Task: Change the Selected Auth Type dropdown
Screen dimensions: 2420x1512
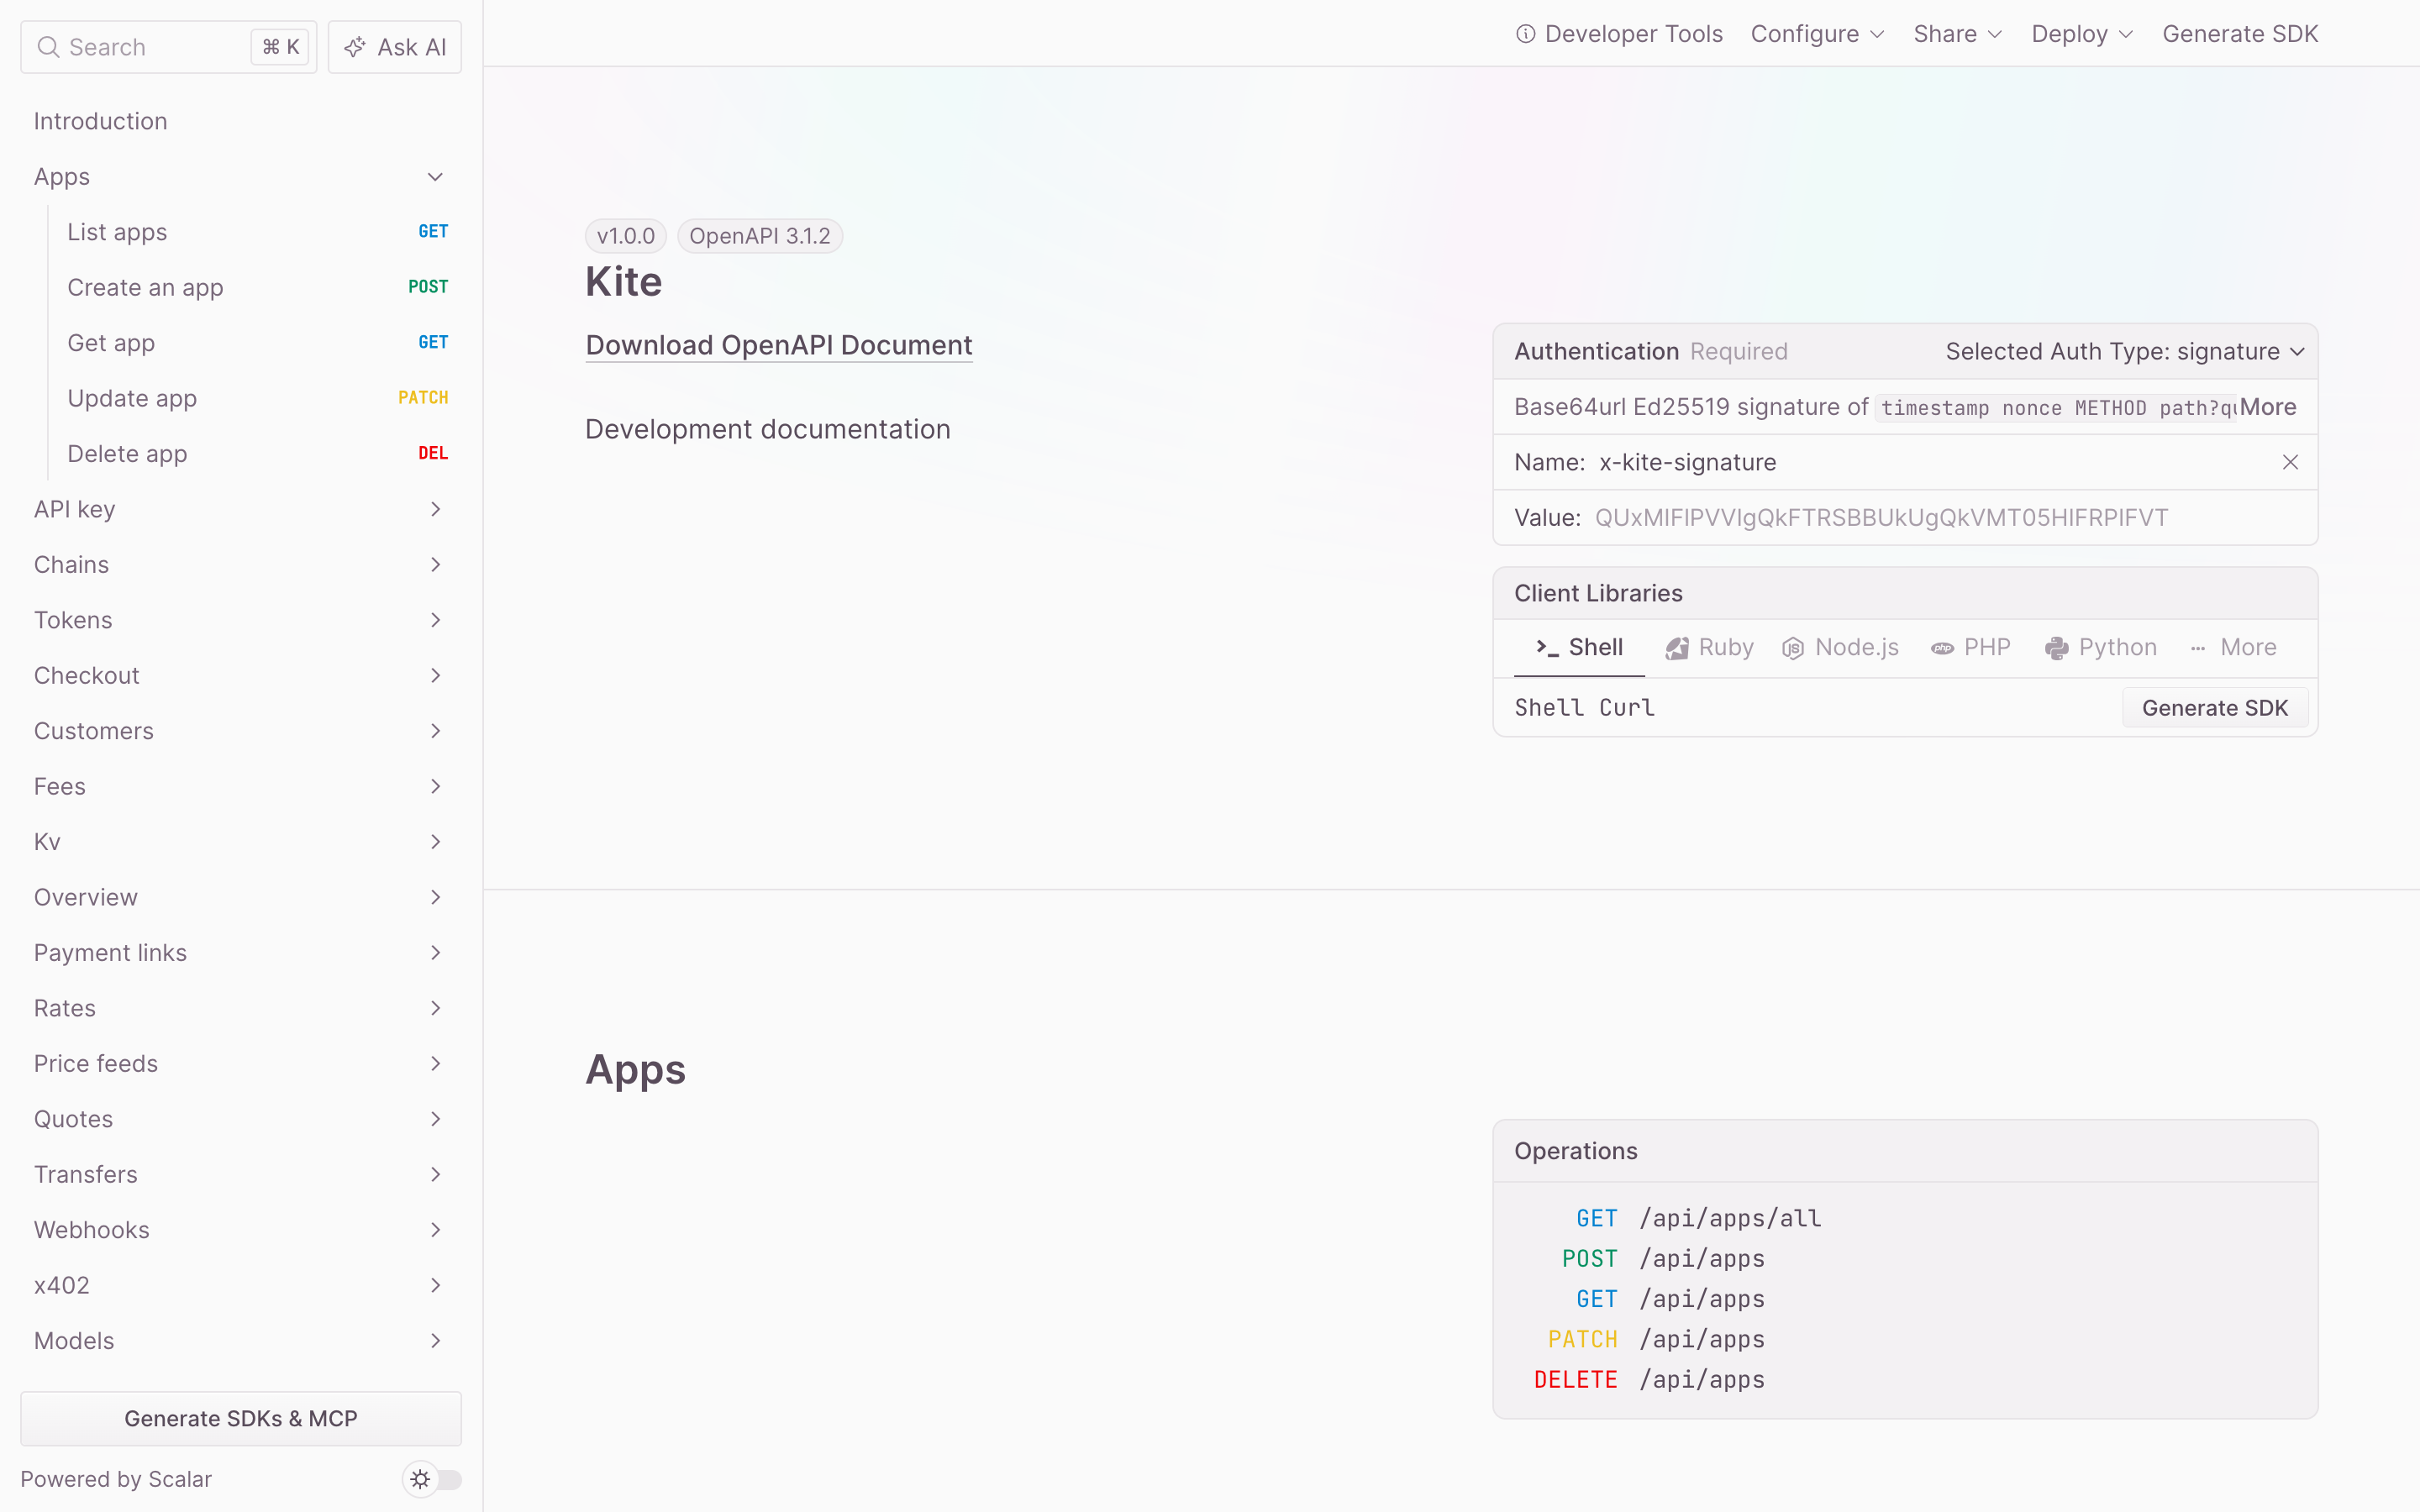Action: pos(2125,352)
